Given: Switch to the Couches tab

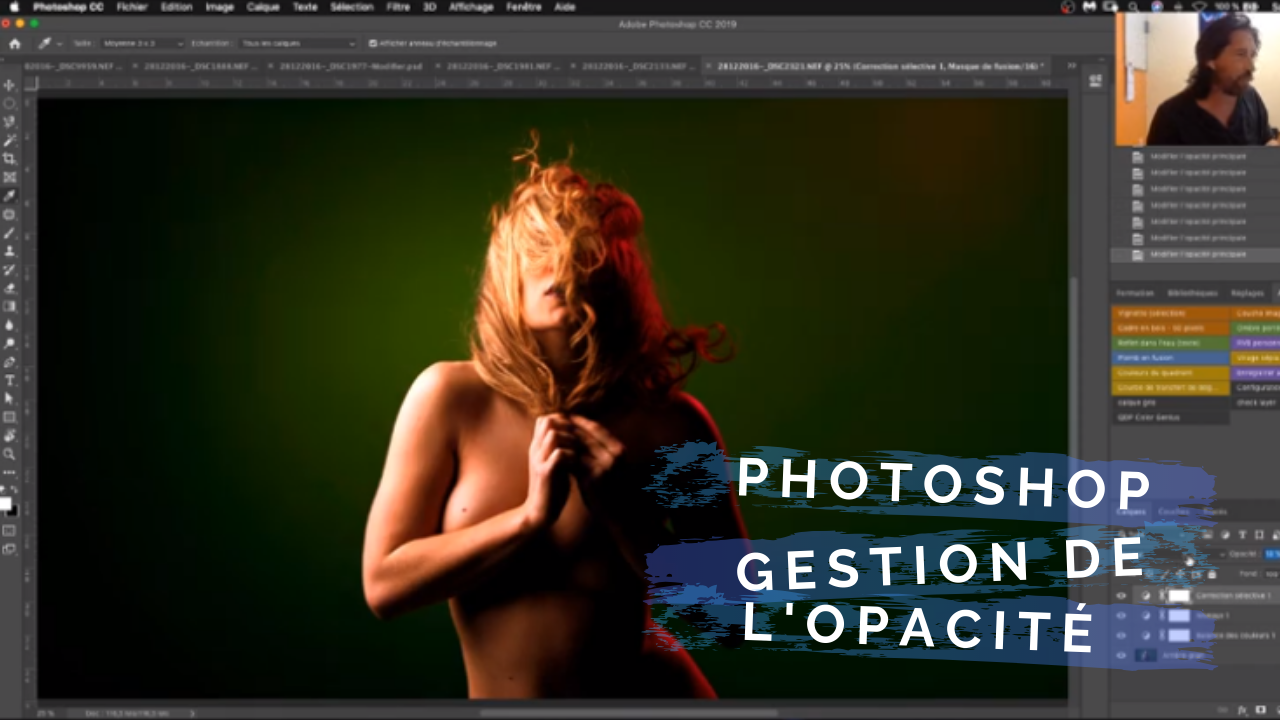Looking at the screenshot, I should (x=1173, y=512).
